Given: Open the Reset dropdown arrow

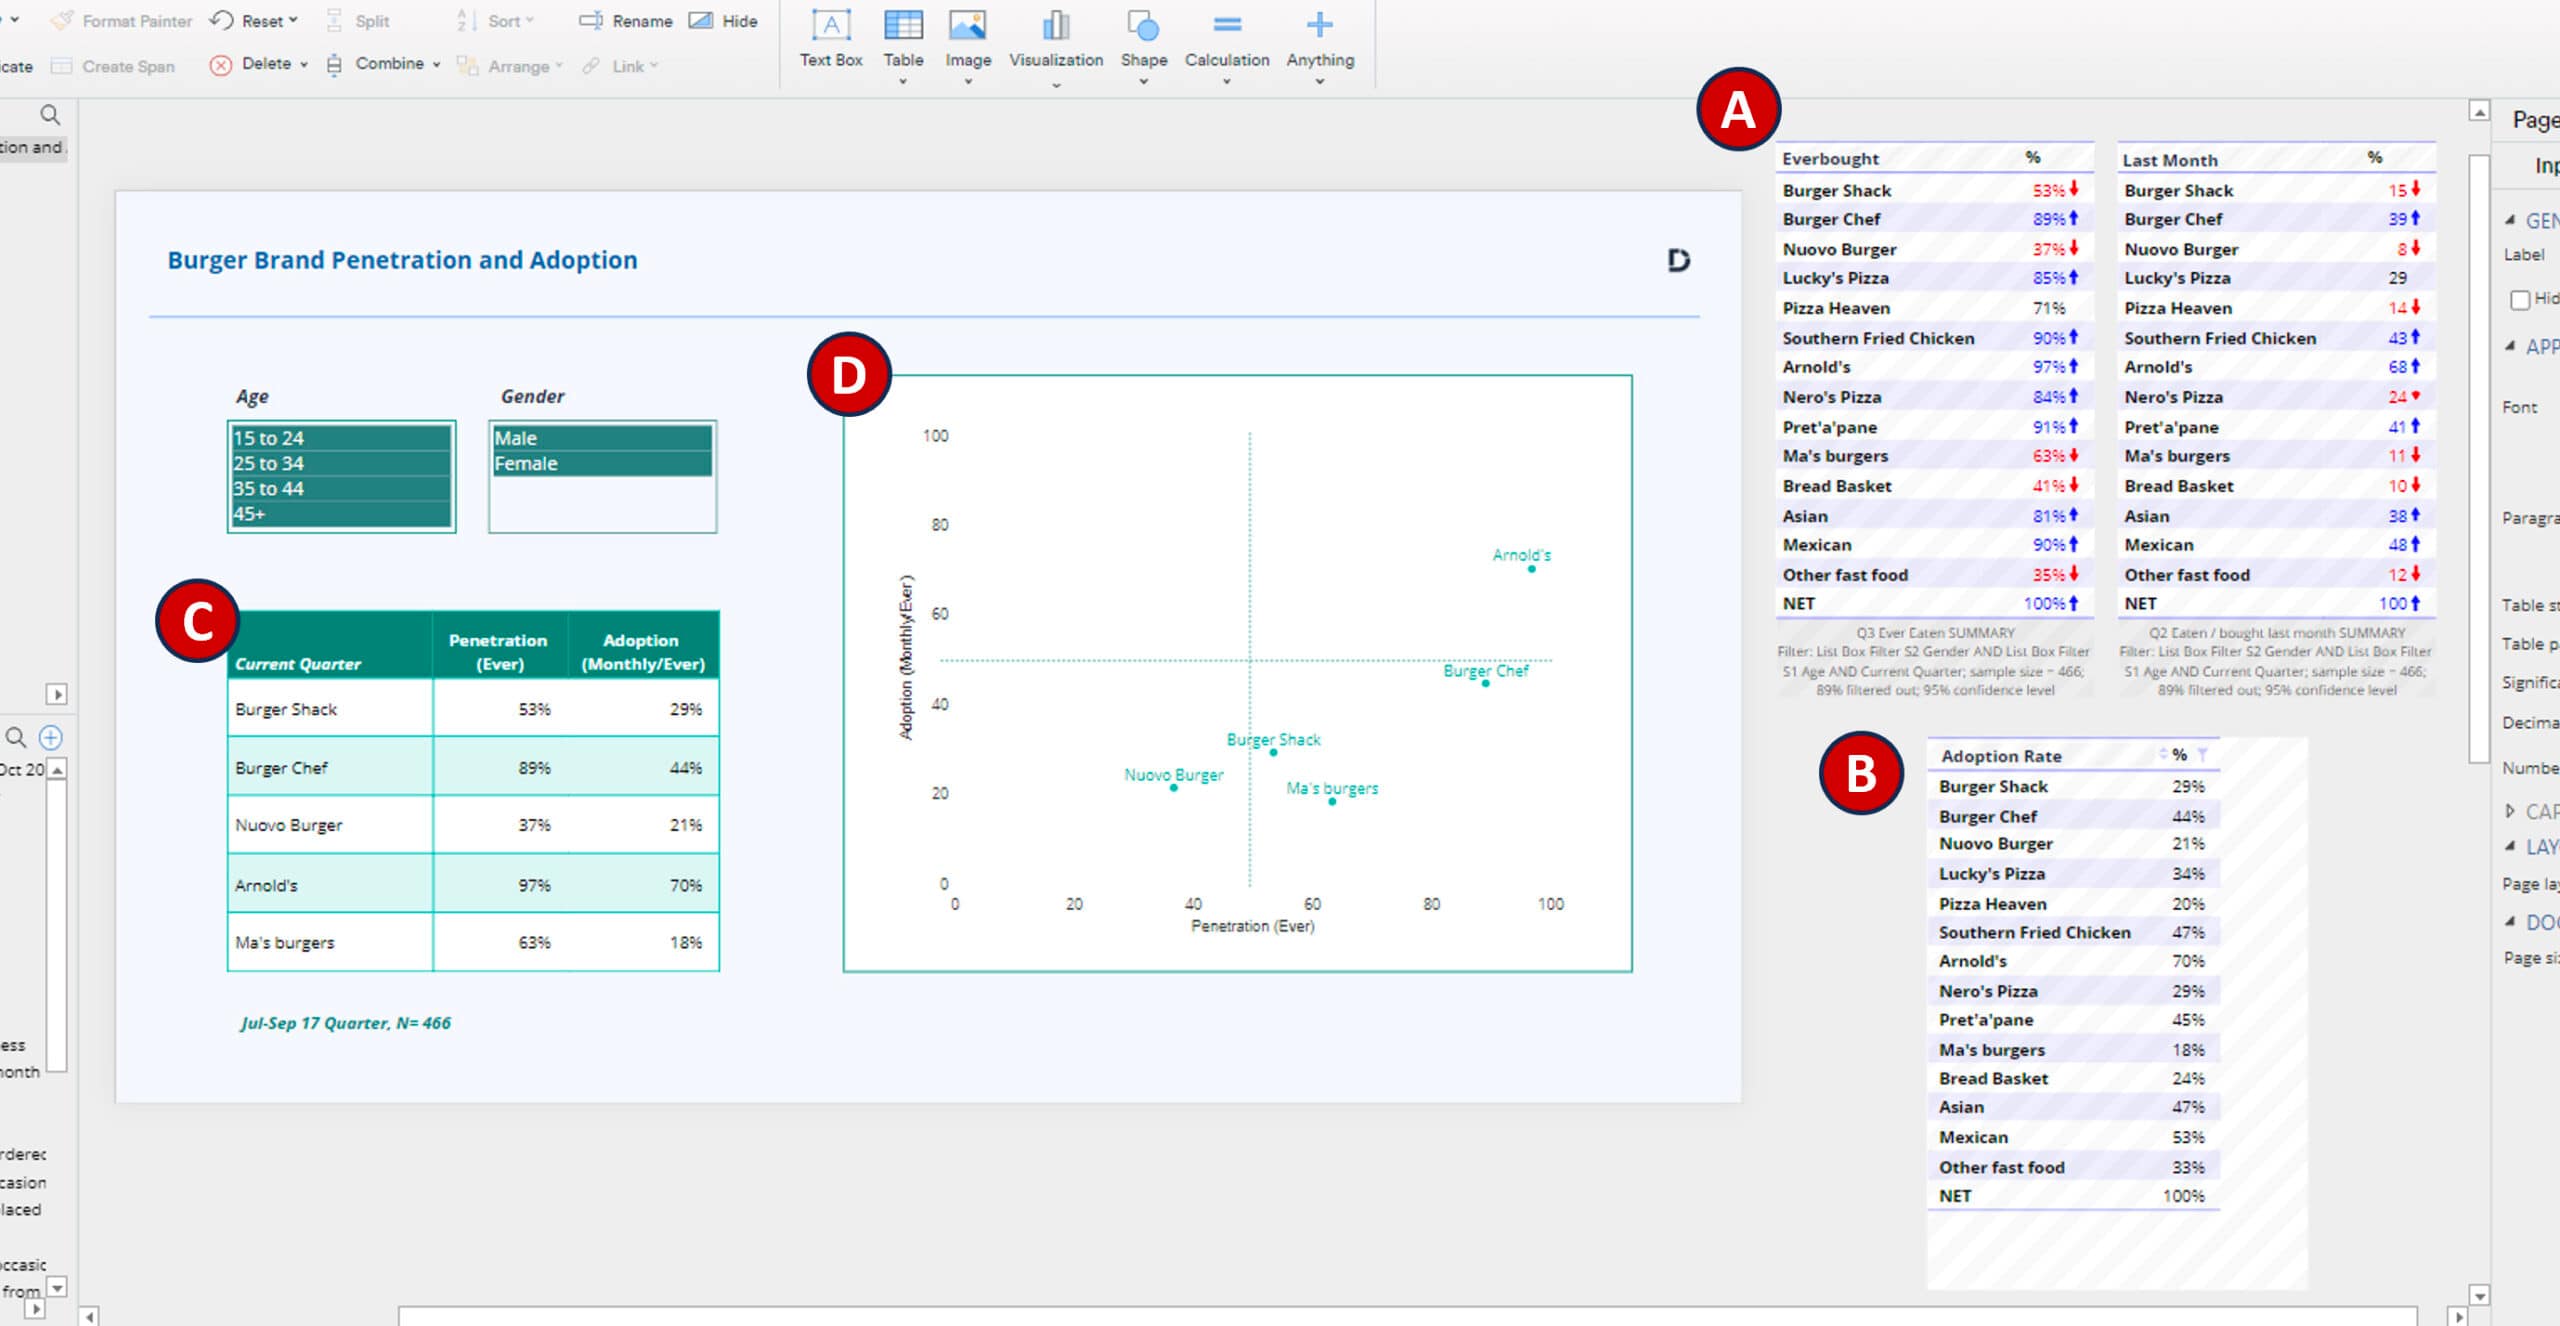Looking at the screenshot, I should coord(293,21).
